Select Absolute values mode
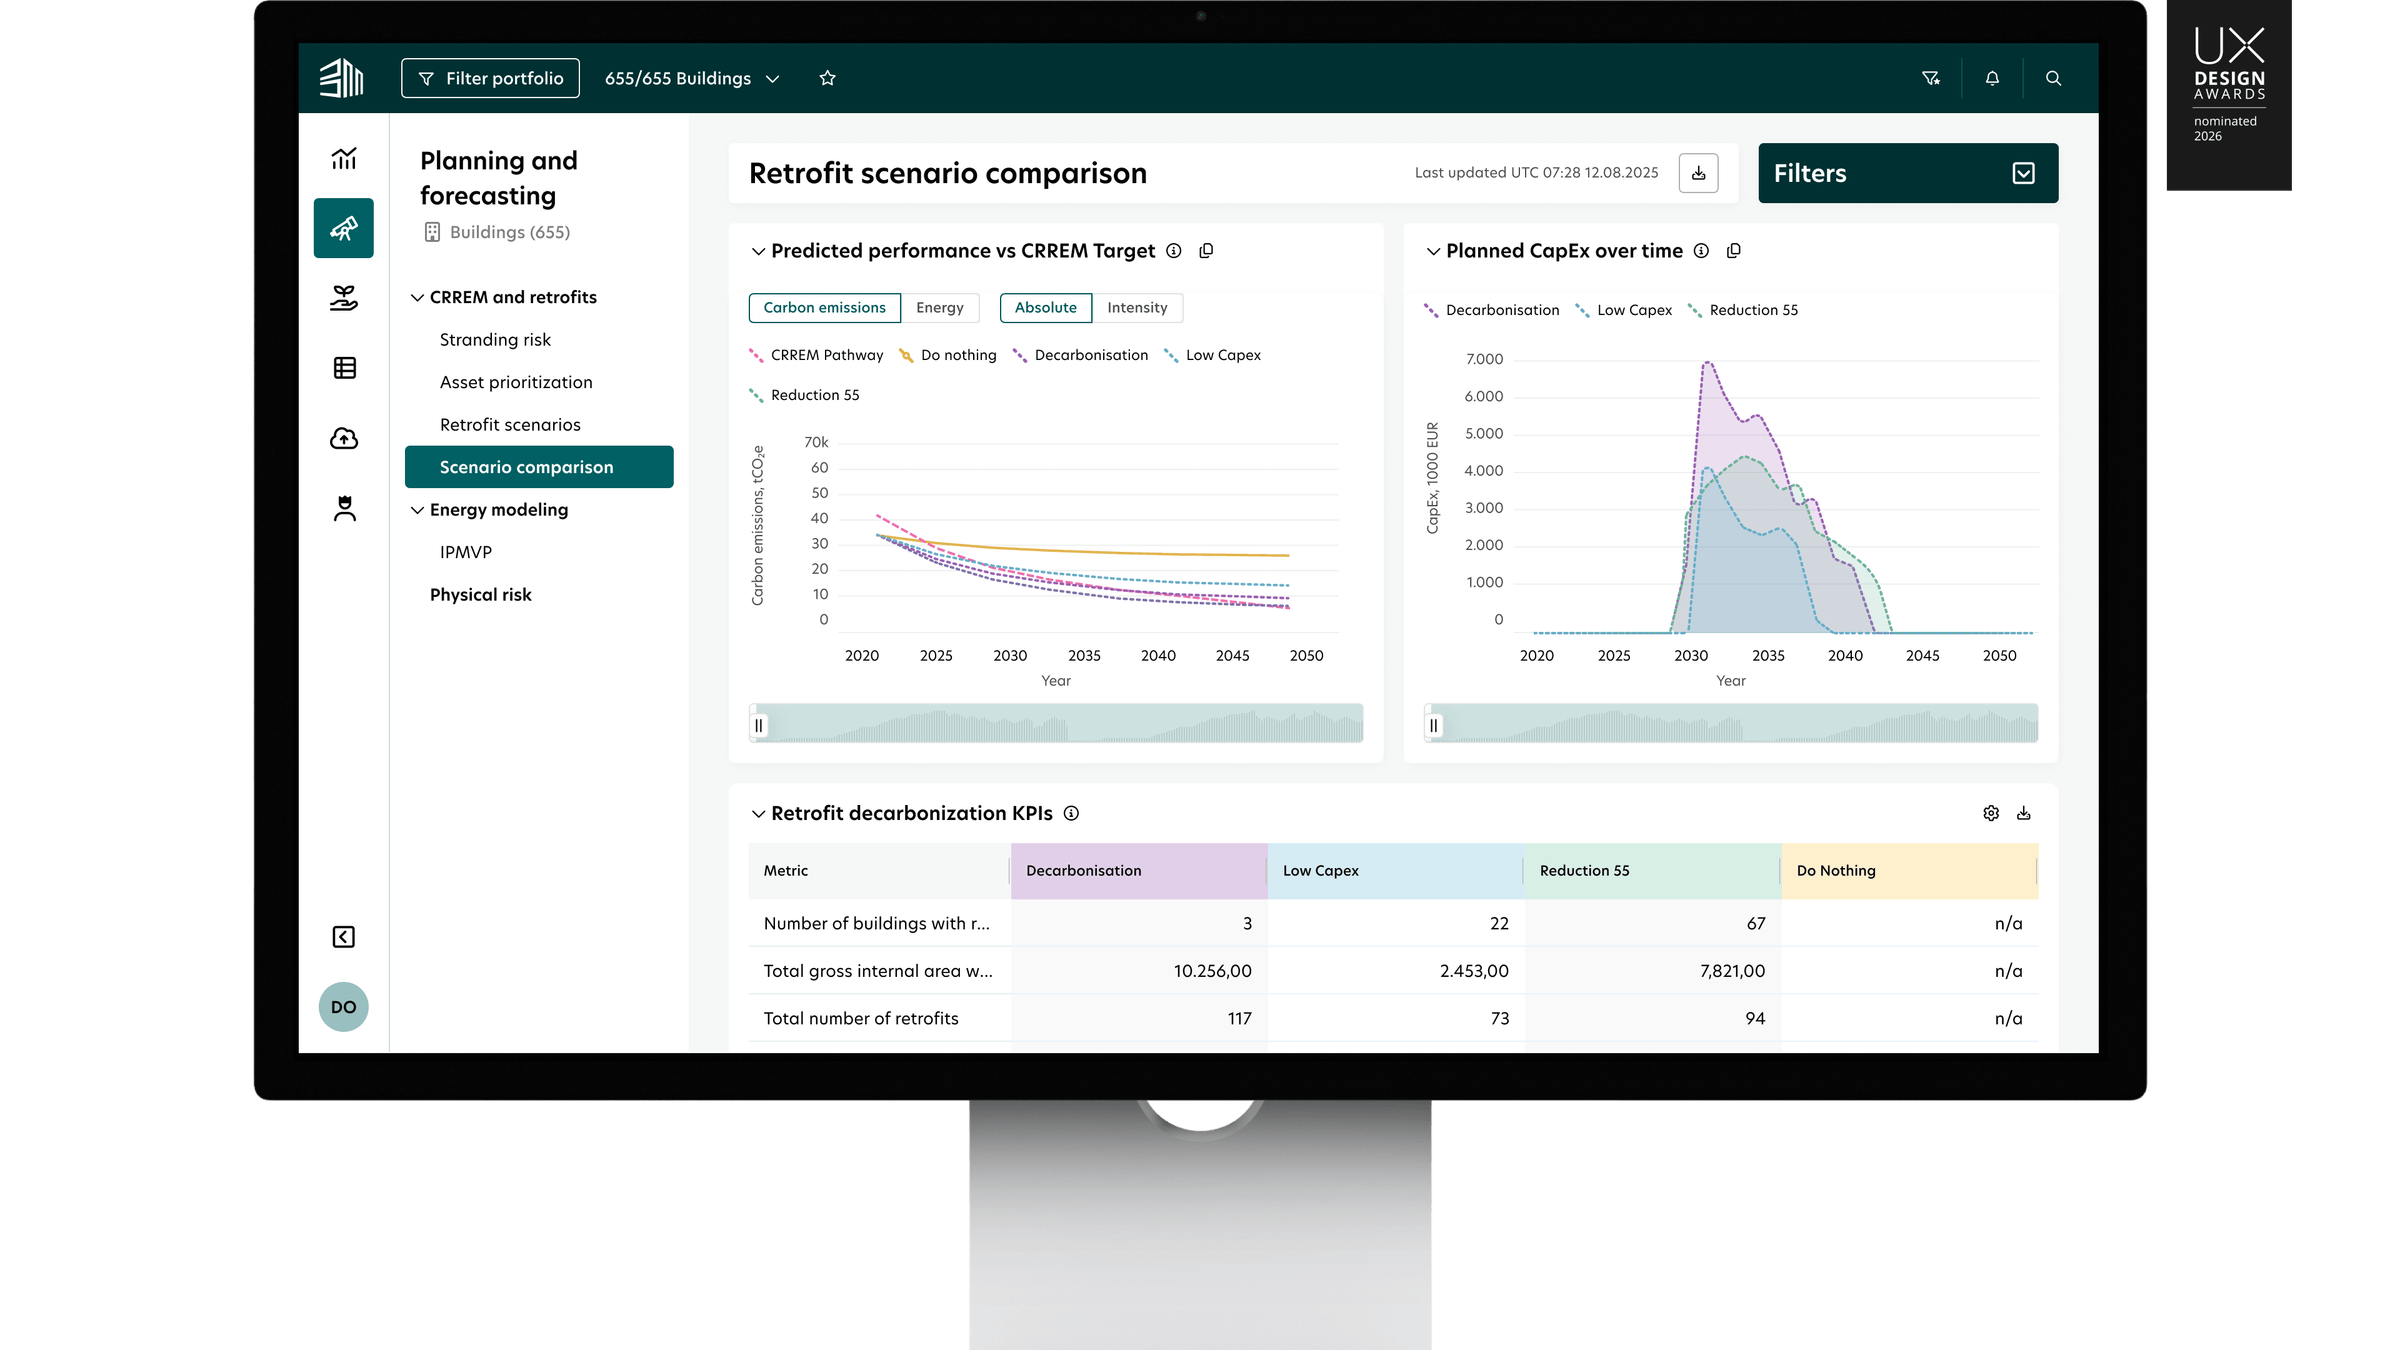 tap(1045, 308)
